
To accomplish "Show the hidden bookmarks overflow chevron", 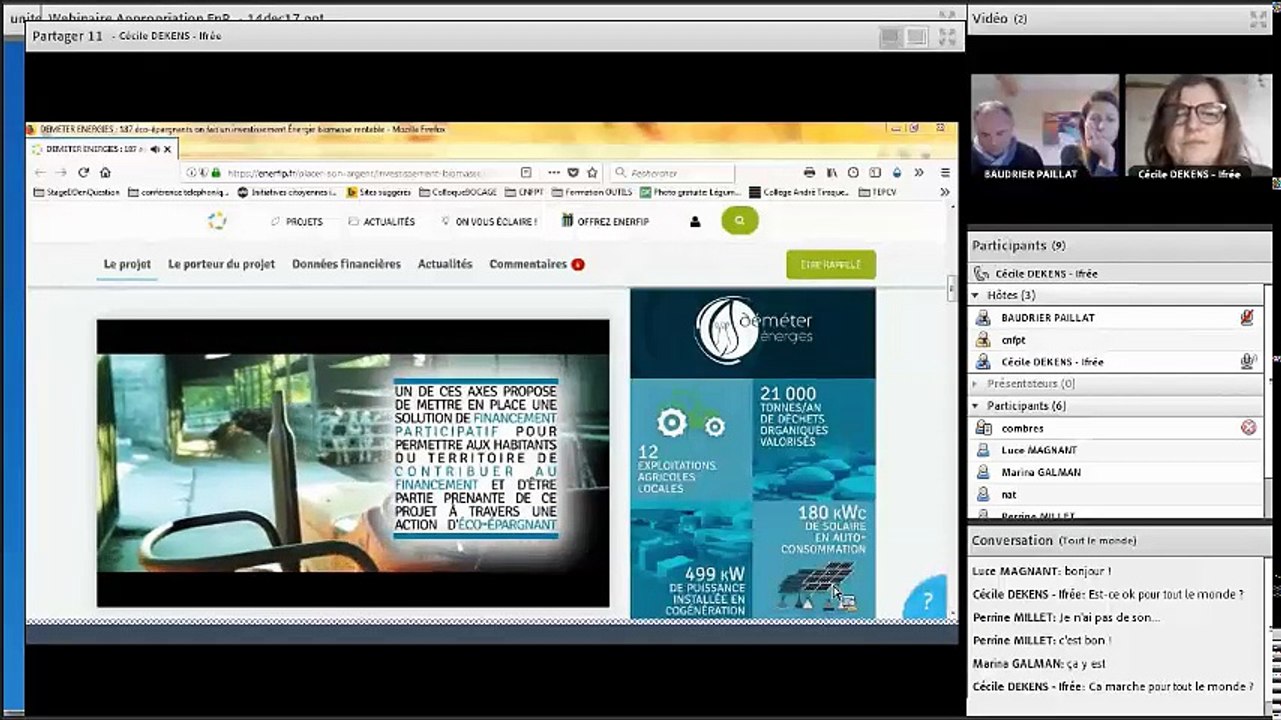I will (x=943, y=192).
